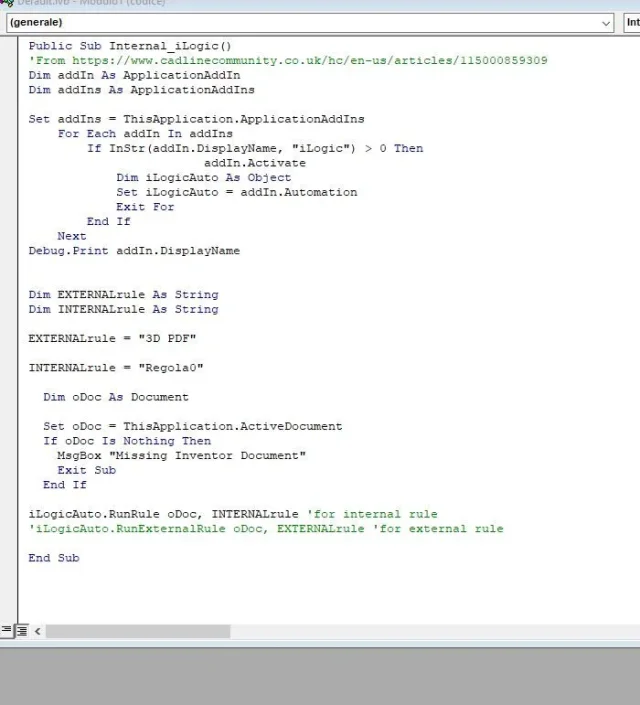Screen dimensions: 640x705
Task: Click the Dim oDoc As Document line
Action: coord(116,397)
